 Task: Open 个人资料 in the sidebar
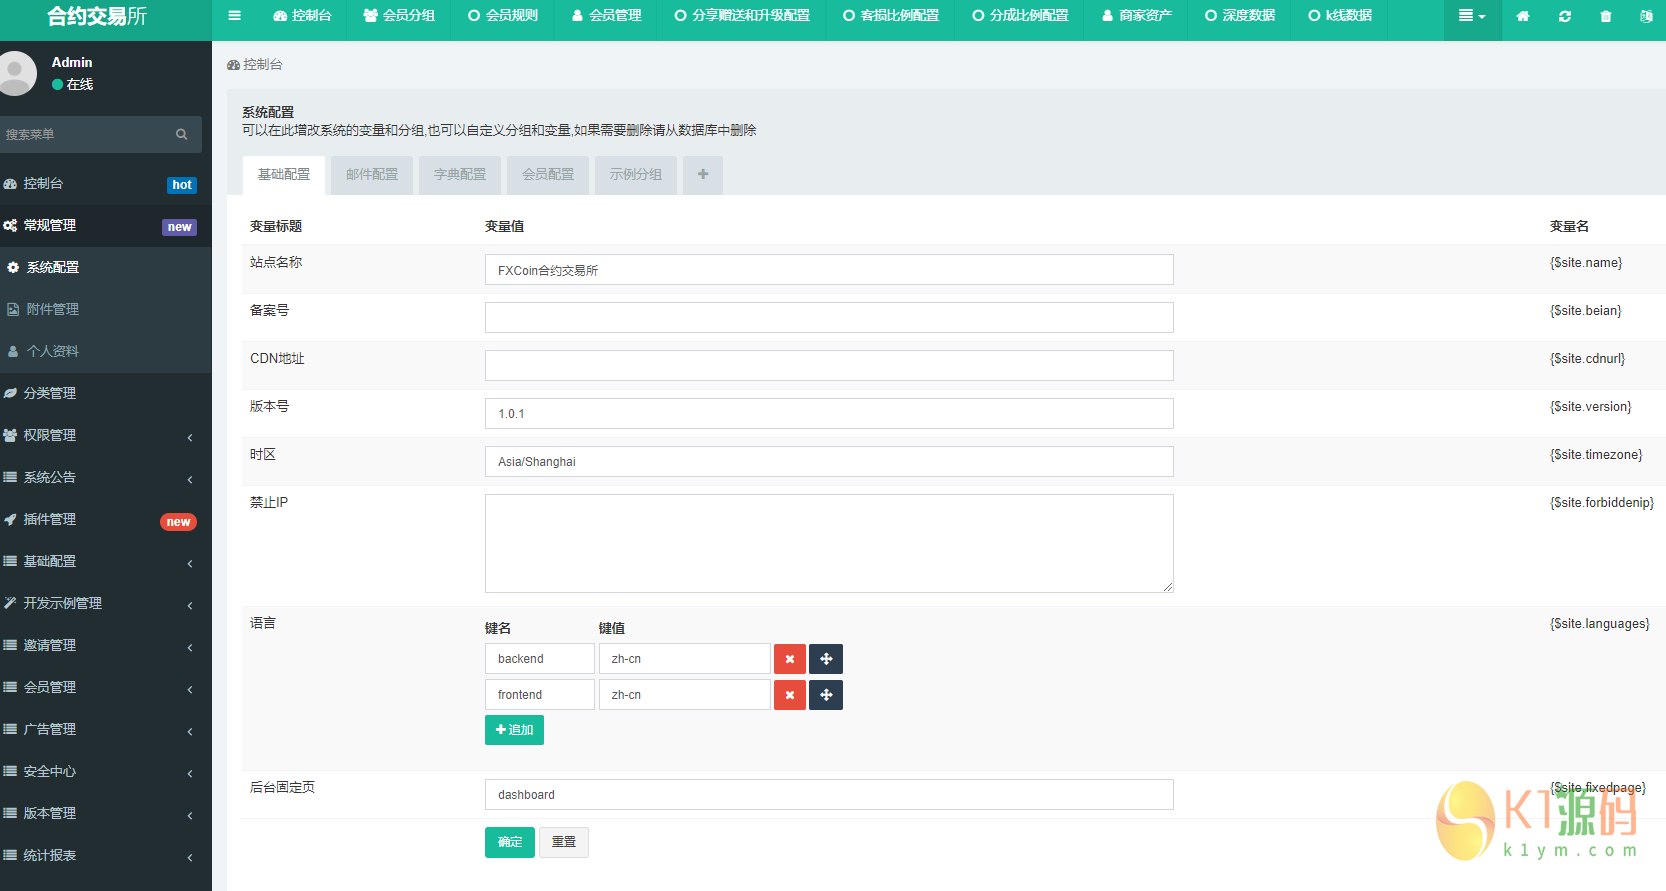coord(106,352)
